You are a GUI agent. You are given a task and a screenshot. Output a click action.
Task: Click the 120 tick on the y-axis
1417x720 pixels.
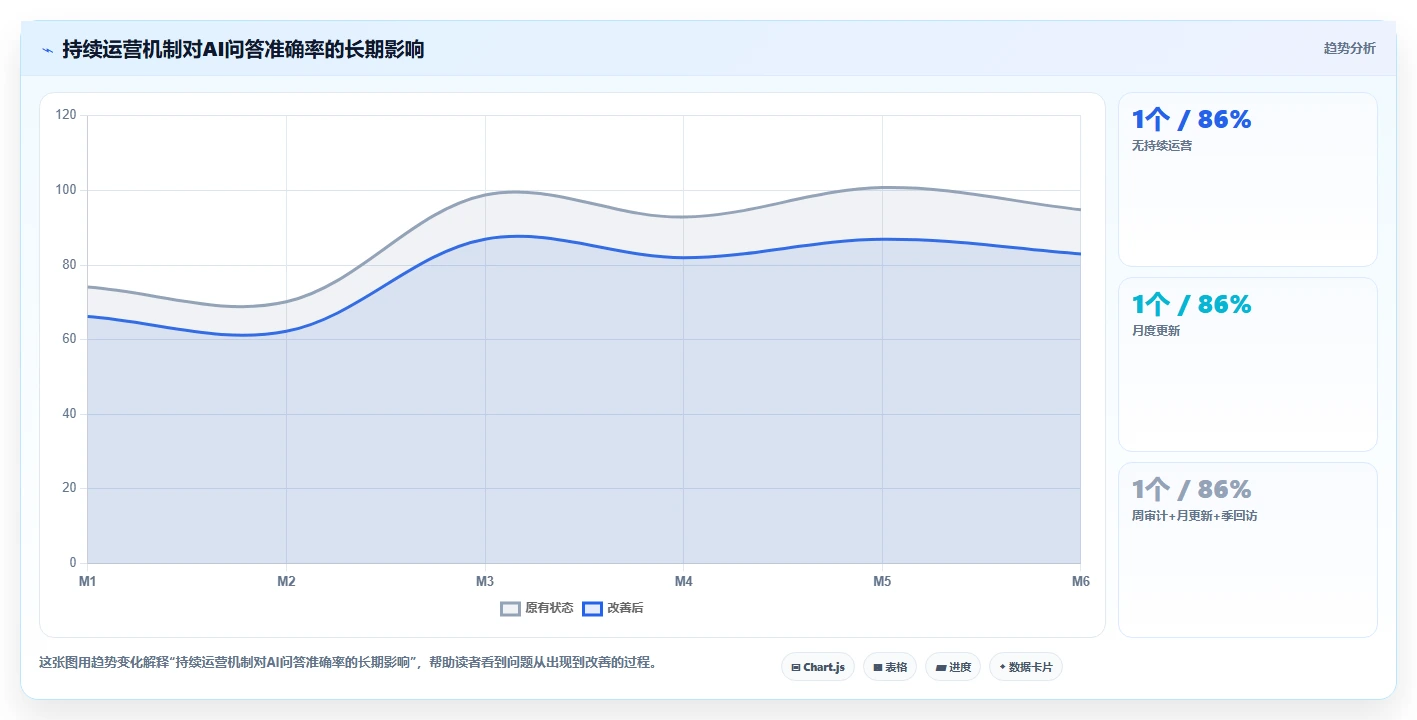[x=66, y=115]
